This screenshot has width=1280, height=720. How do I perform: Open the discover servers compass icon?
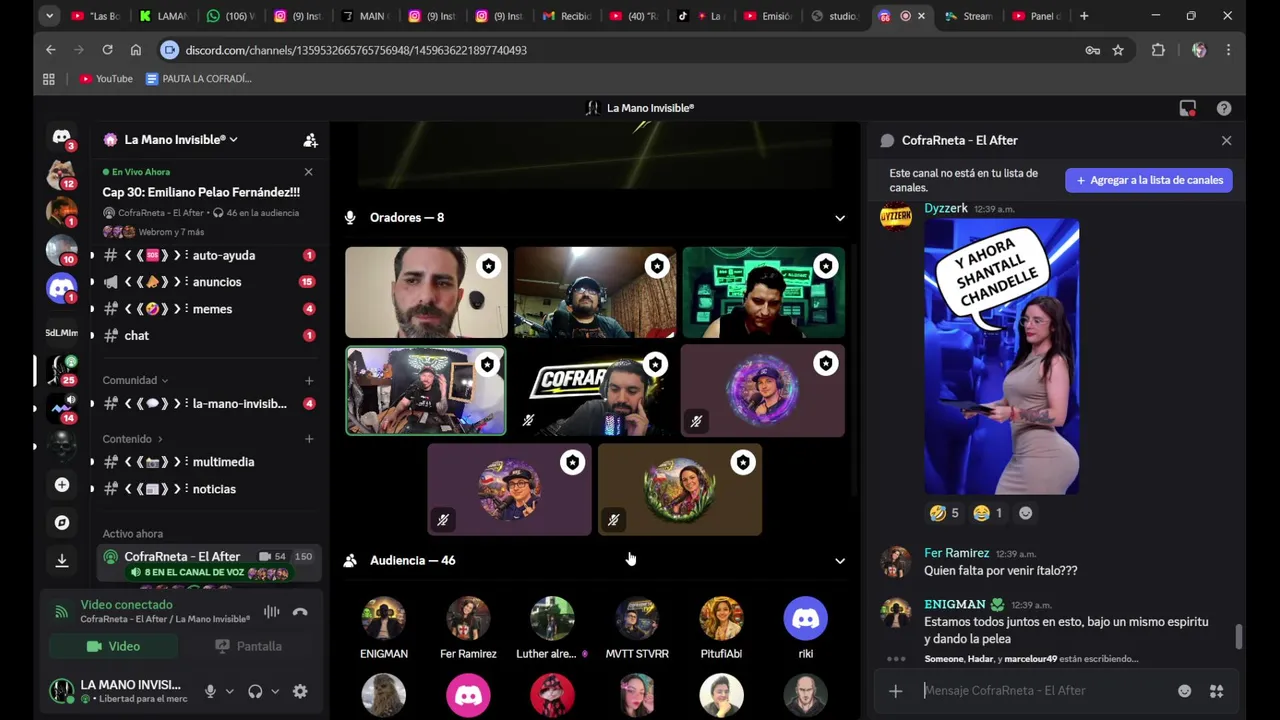62,522
